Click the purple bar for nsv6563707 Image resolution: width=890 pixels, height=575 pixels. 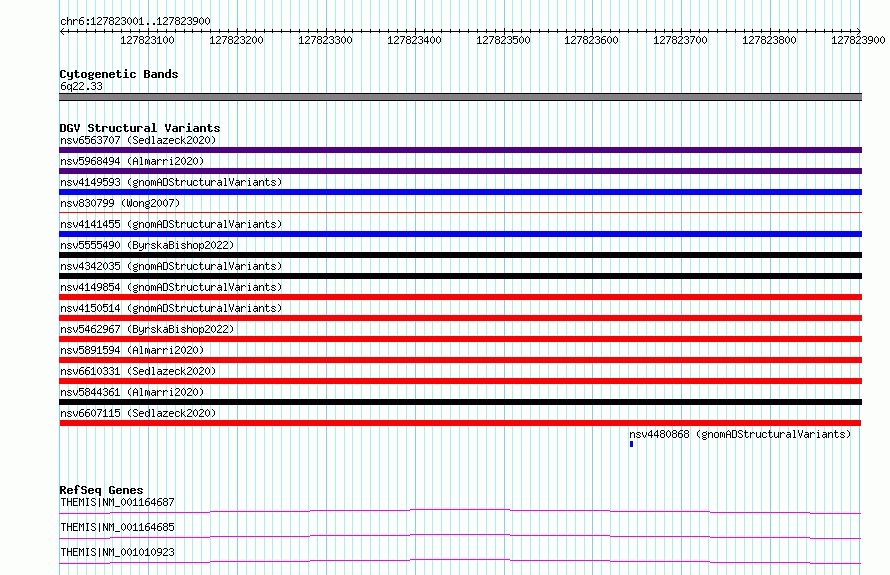(x=460, y=150)
